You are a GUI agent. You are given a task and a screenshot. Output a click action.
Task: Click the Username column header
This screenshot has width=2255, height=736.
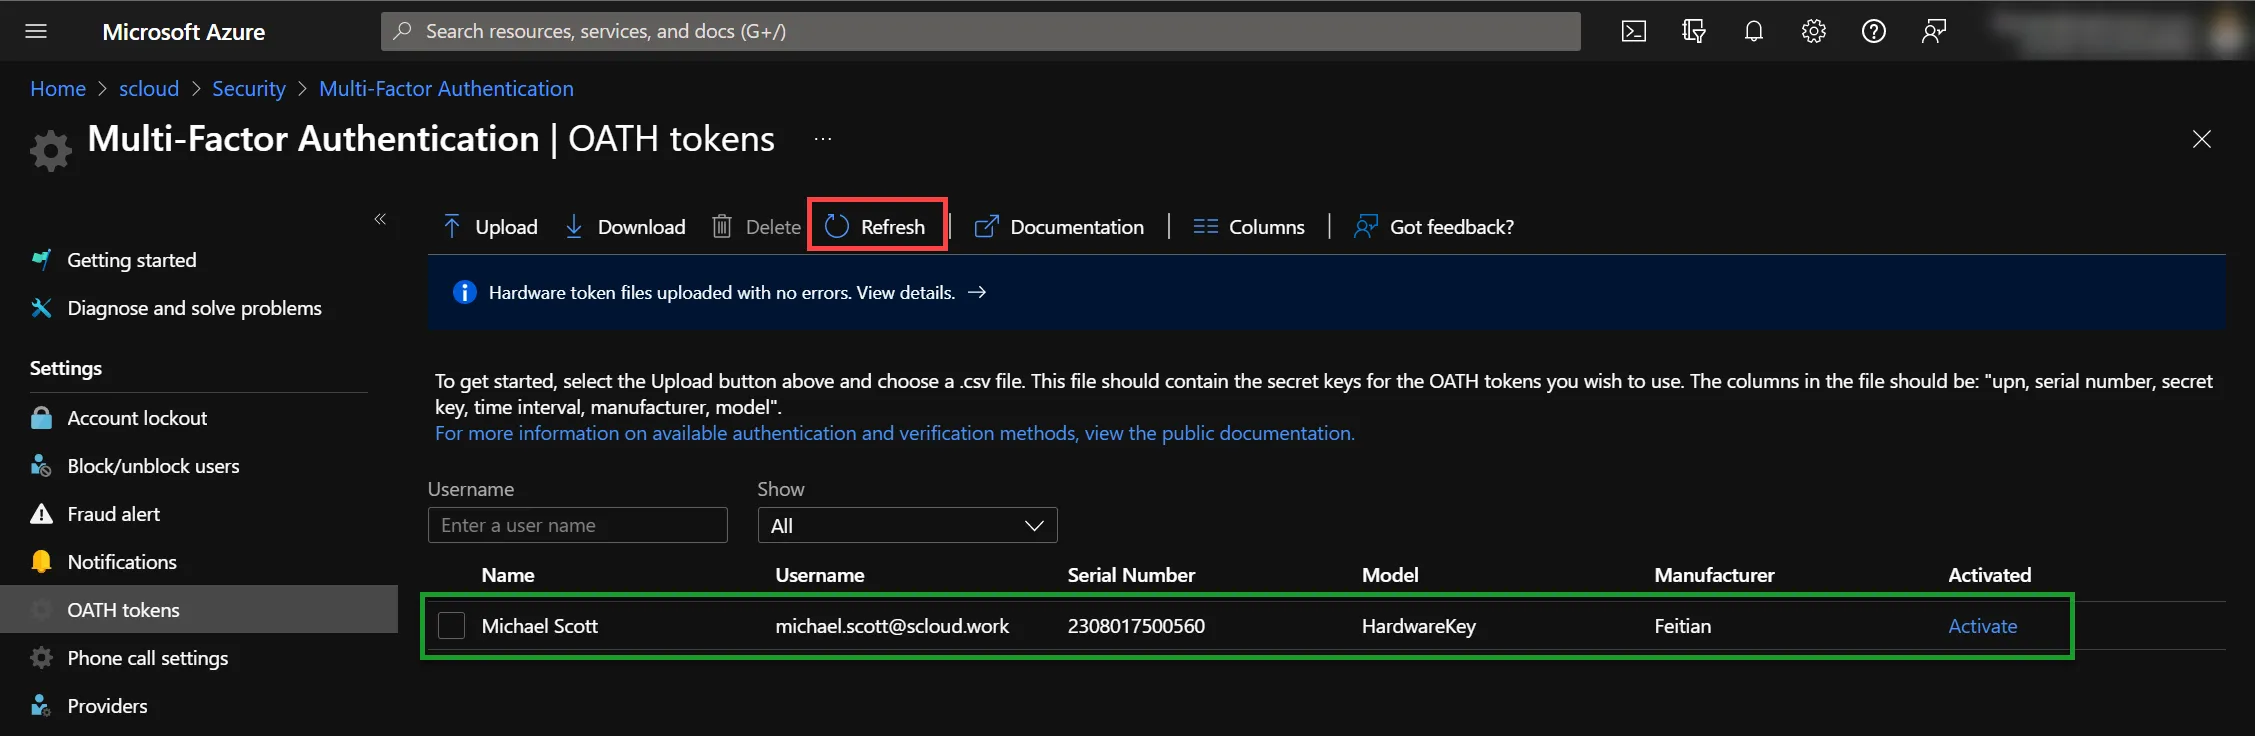point(820,575)
